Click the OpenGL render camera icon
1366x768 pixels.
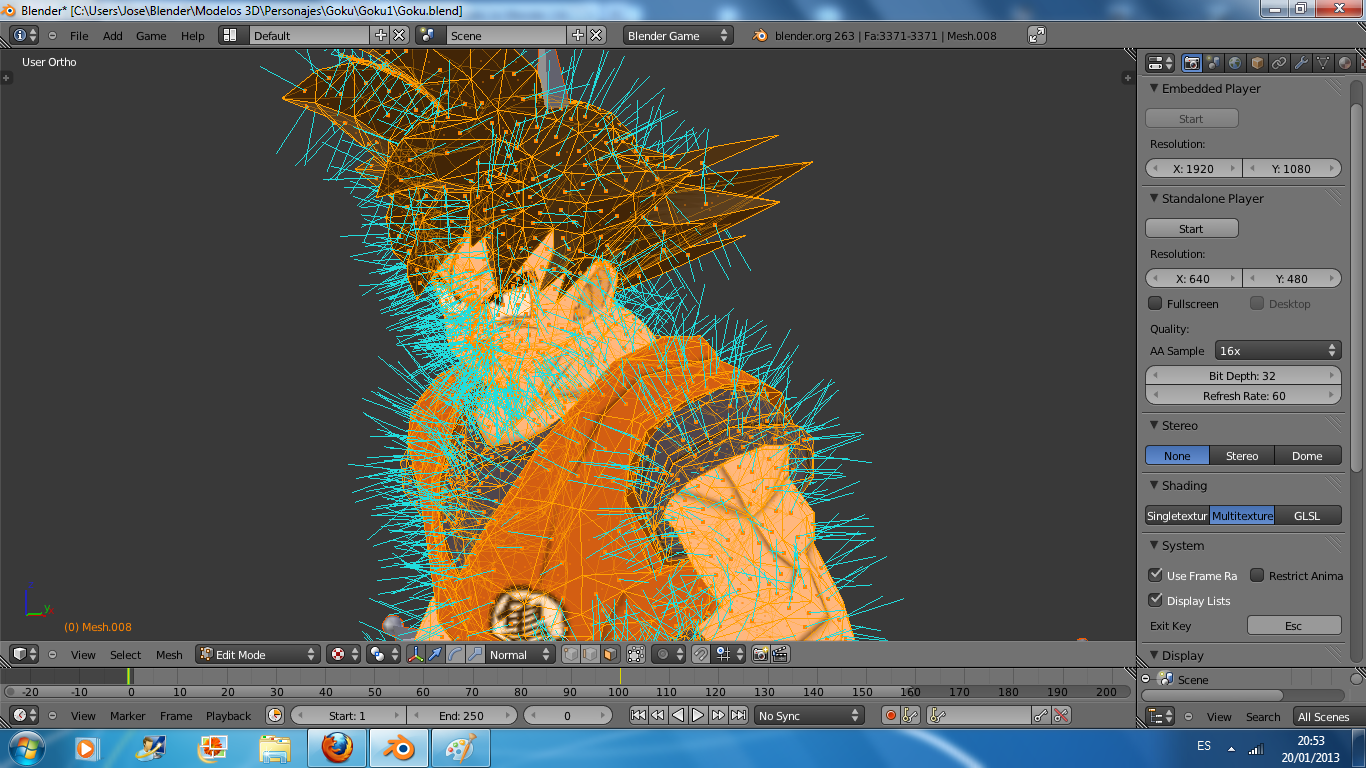[x=760, y=655]
